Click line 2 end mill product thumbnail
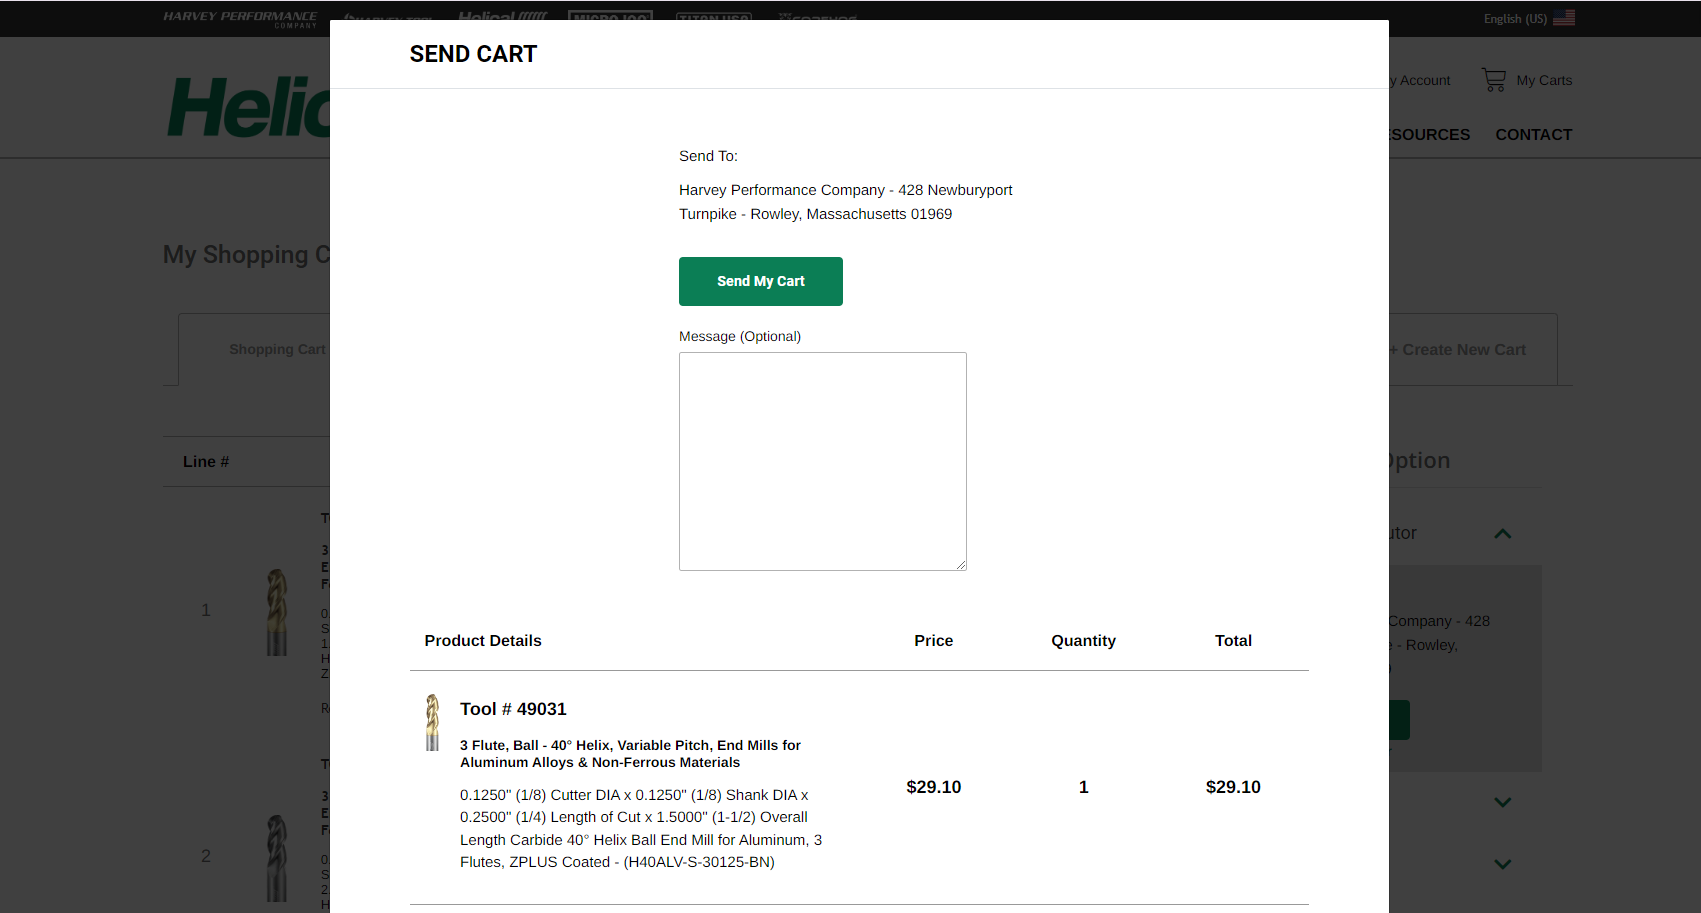This screenshot has height=913, width=1701. [277, 858]
